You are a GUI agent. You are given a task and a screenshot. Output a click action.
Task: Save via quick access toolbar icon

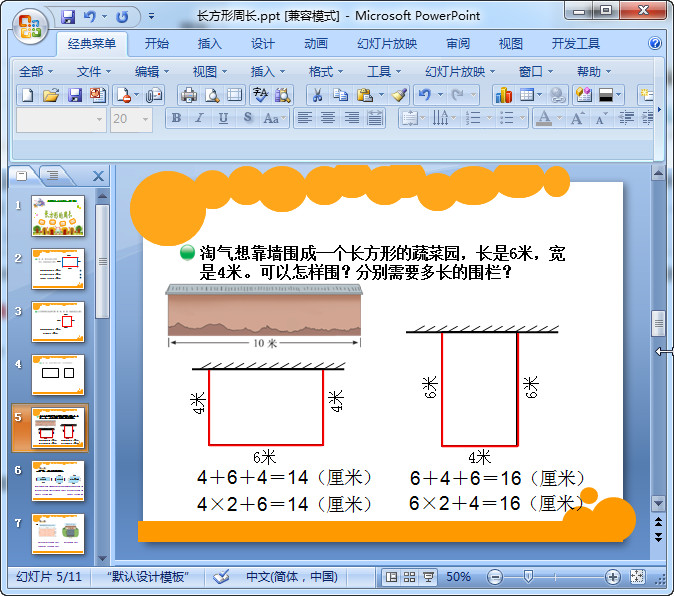click(68, 17)
